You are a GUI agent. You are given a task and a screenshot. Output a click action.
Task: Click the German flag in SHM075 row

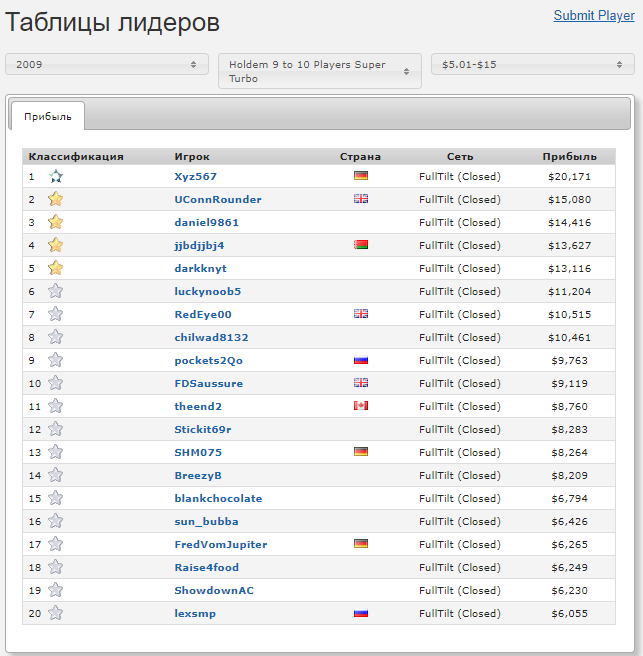(361, 452)
